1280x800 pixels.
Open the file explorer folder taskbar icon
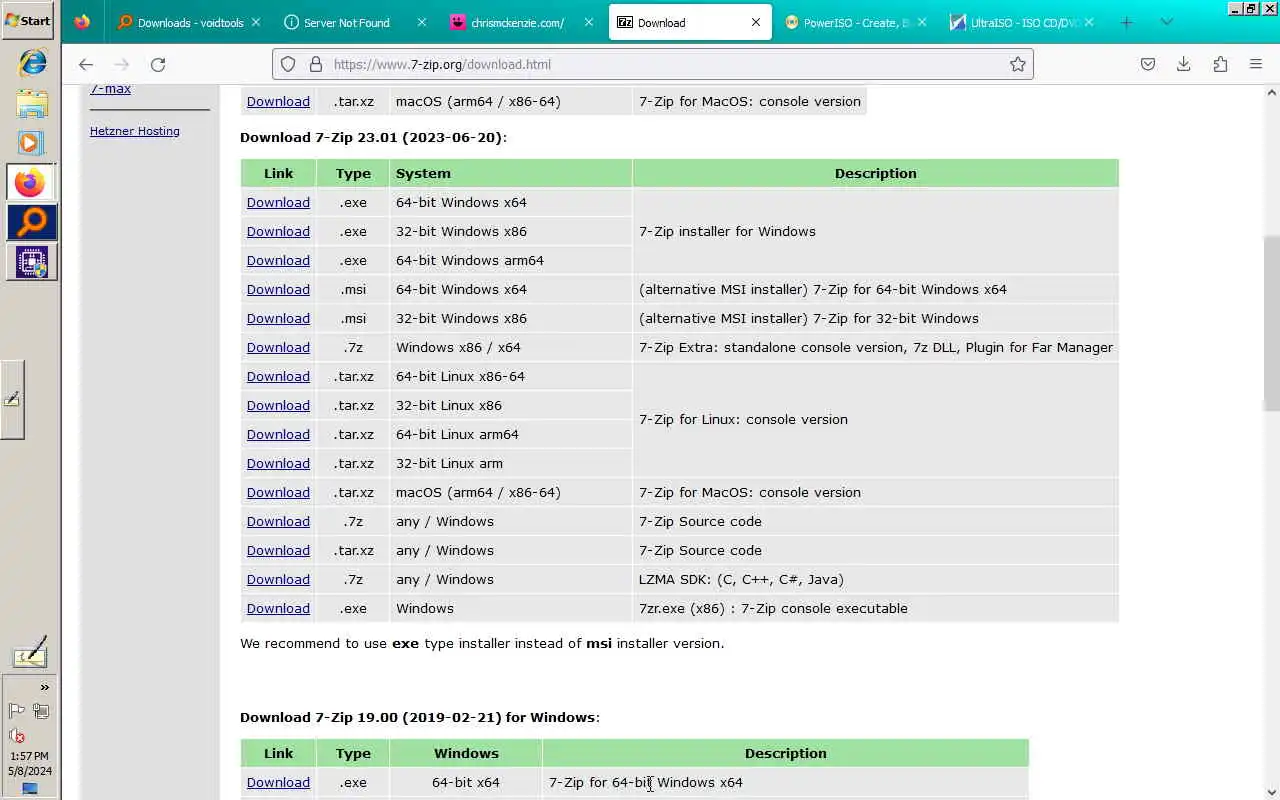(32, 103)
